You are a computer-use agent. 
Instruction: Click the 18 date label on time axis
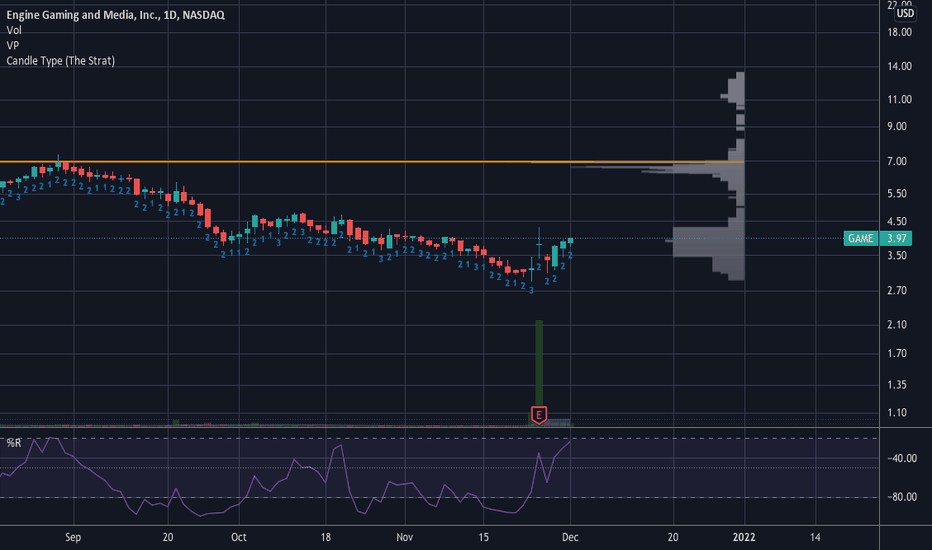325,537
